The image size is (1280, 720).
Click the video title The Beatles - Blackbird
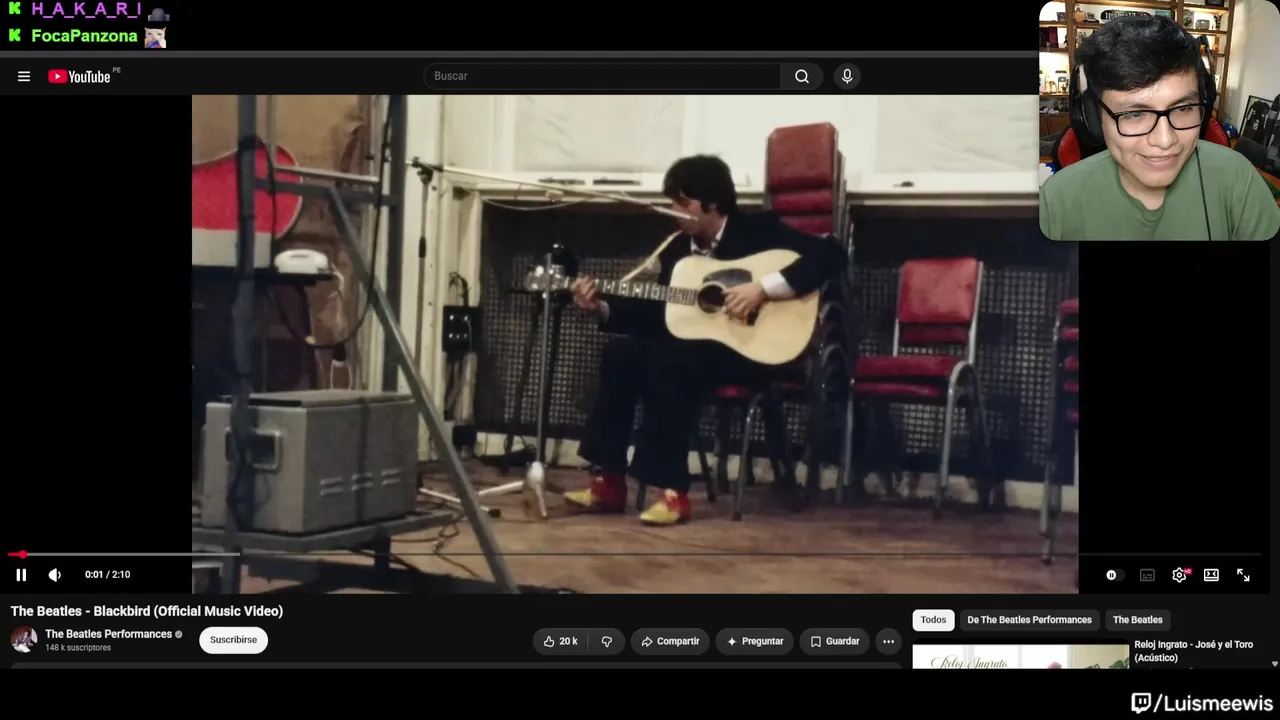(147, 611)
